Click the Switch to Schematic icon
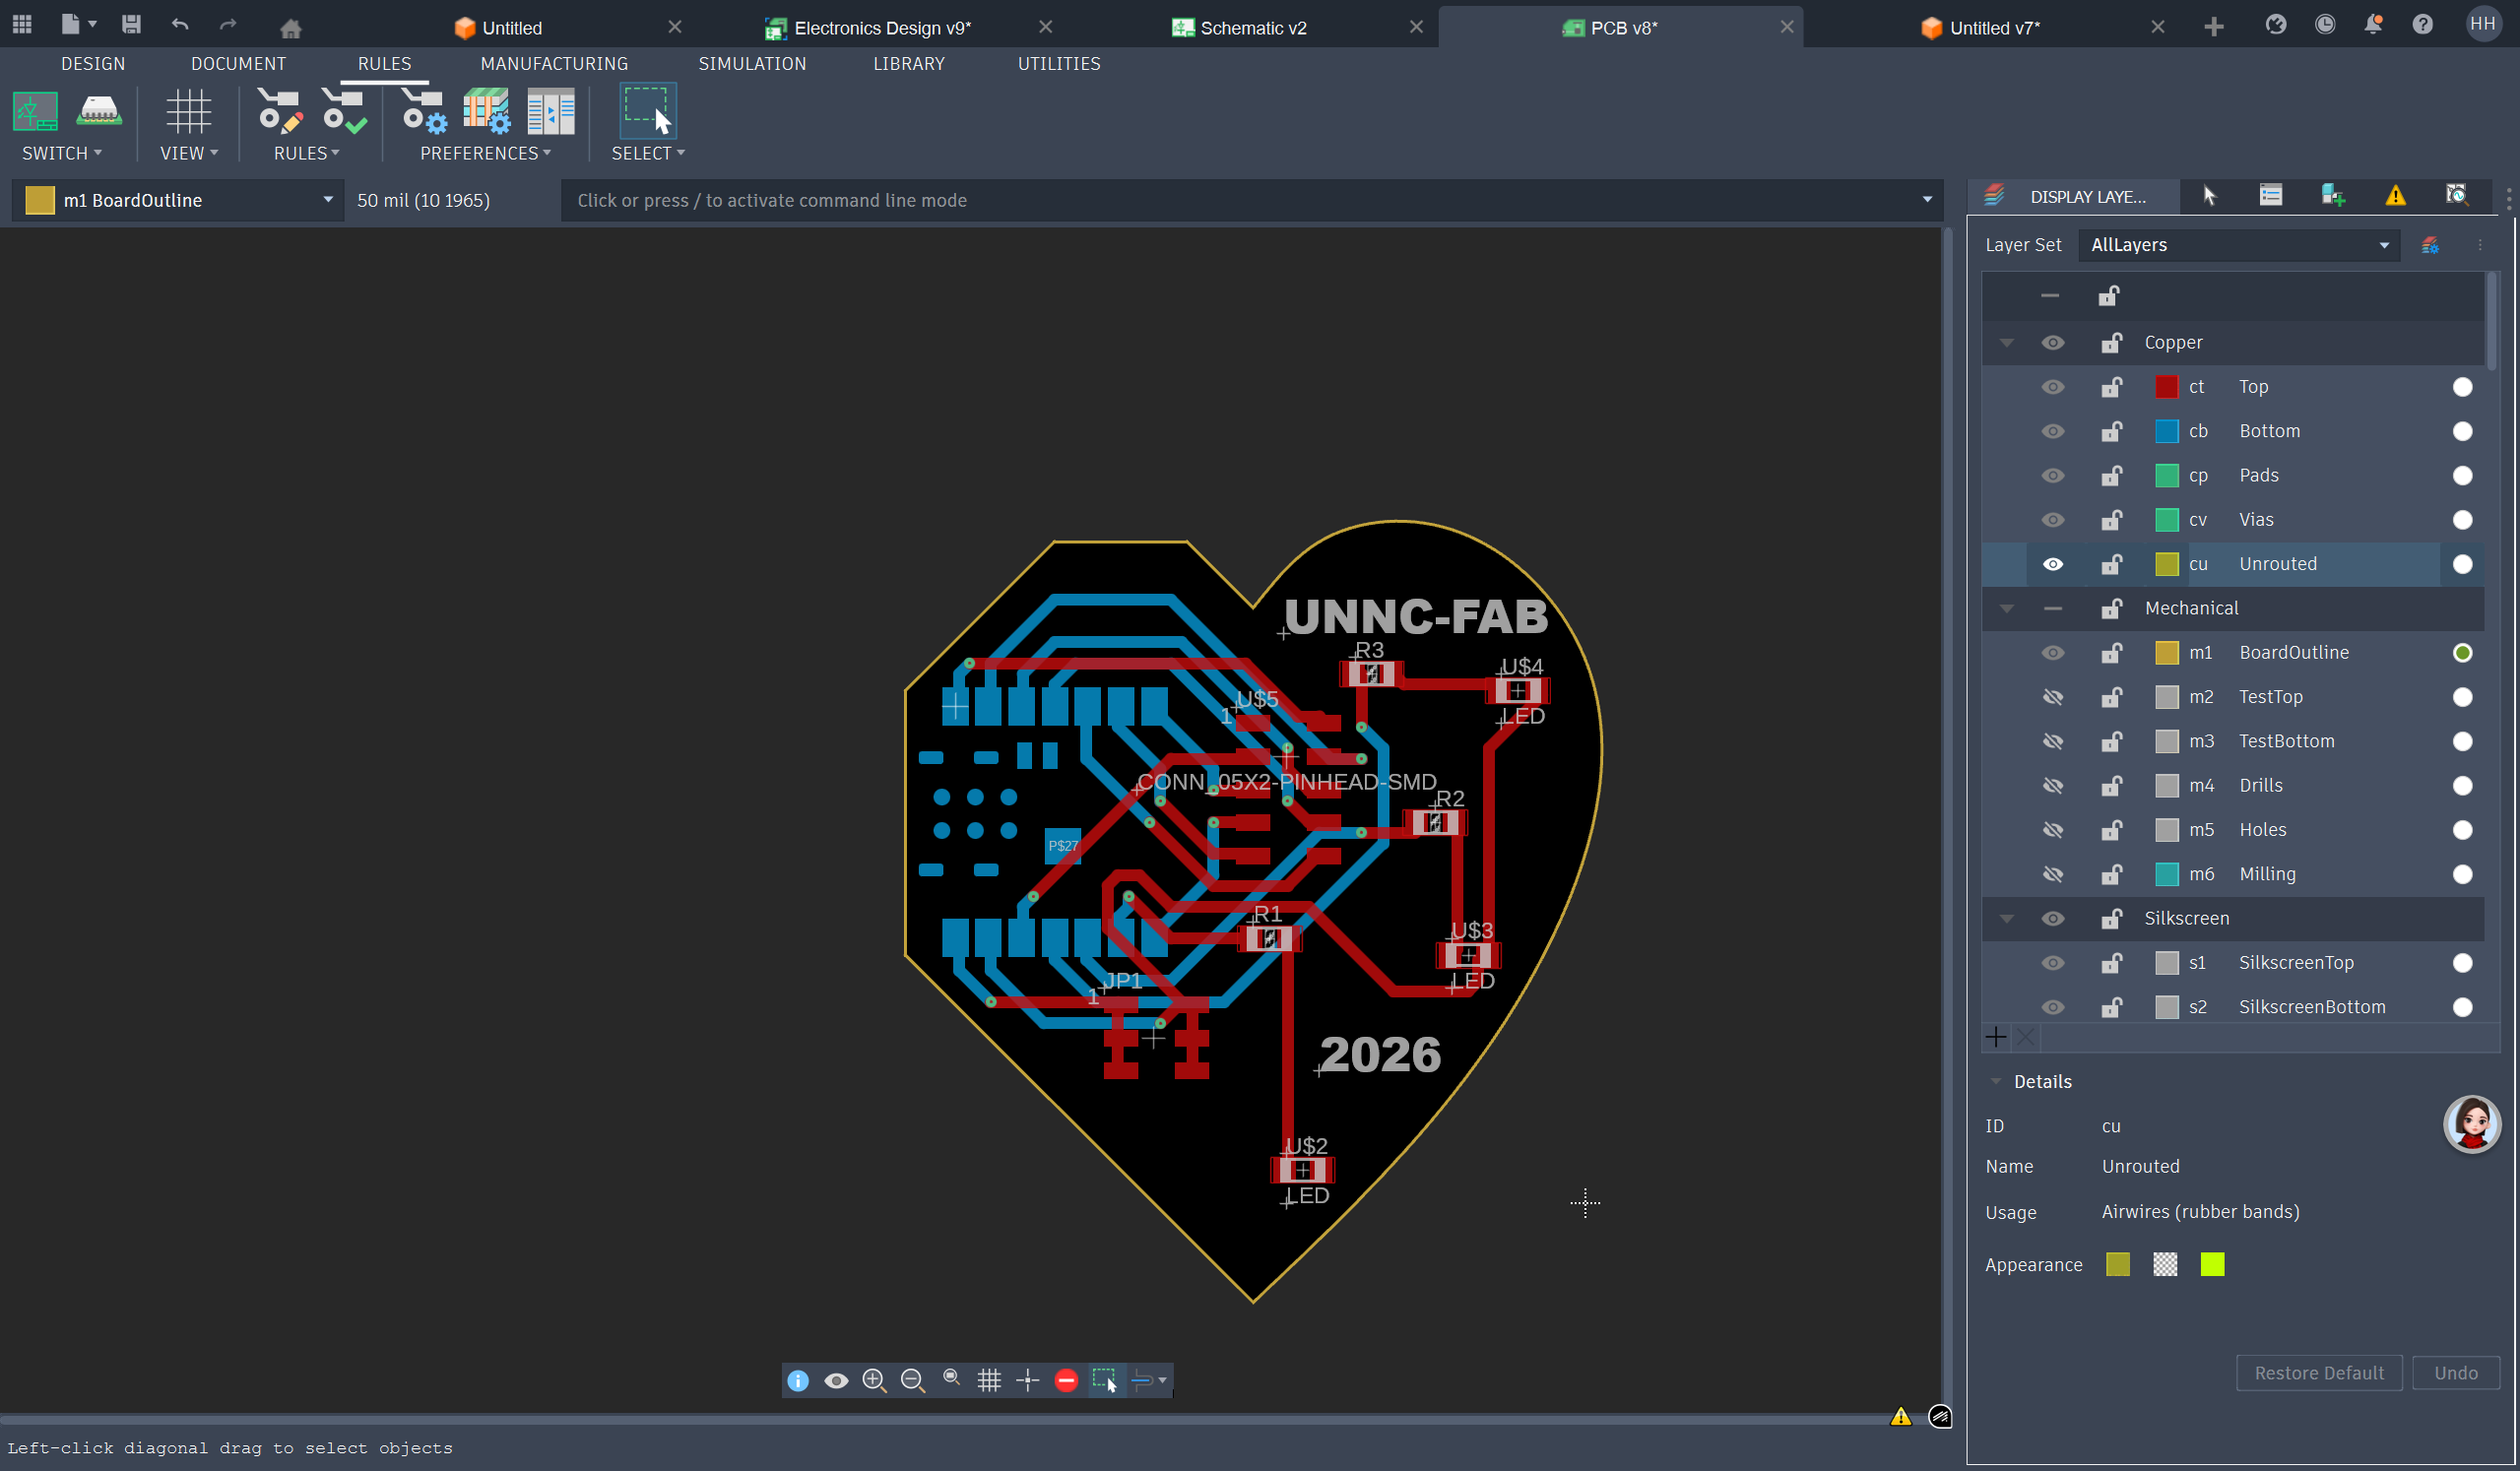2520x1471 pixels. click(35, 112)
